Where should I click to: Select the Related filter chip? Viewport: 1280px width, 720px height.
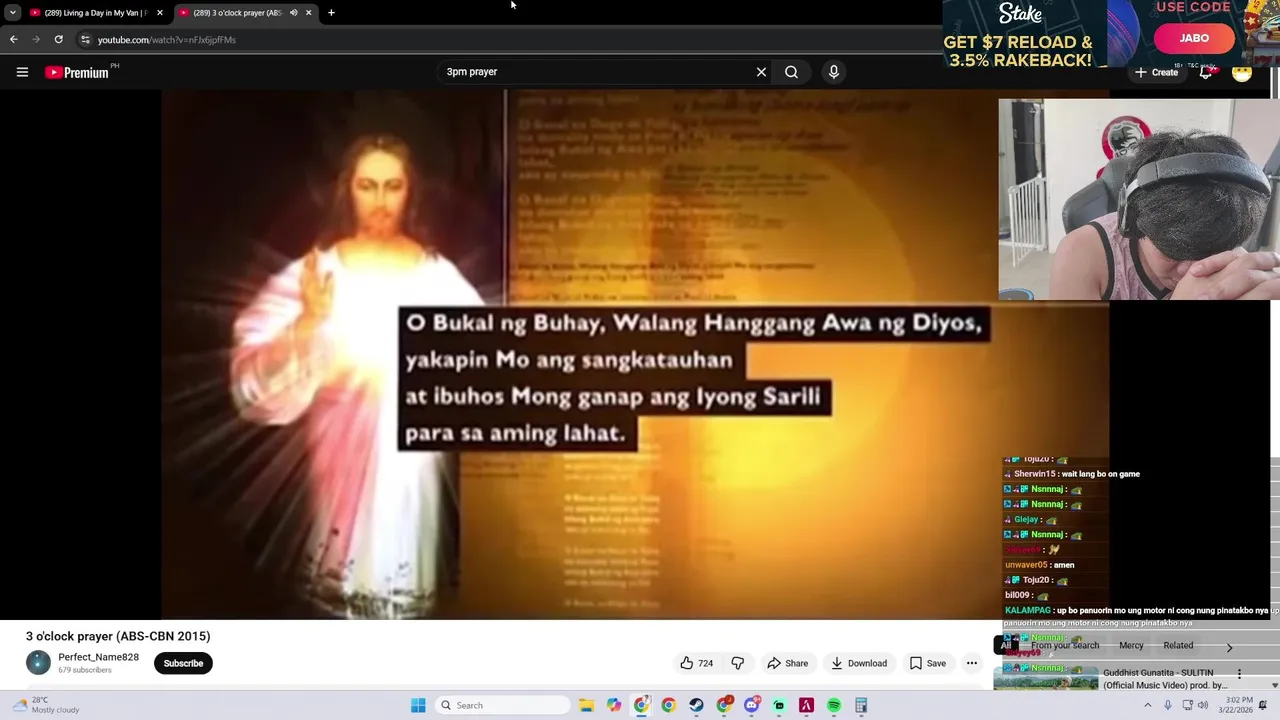(x=1178, y=646)
